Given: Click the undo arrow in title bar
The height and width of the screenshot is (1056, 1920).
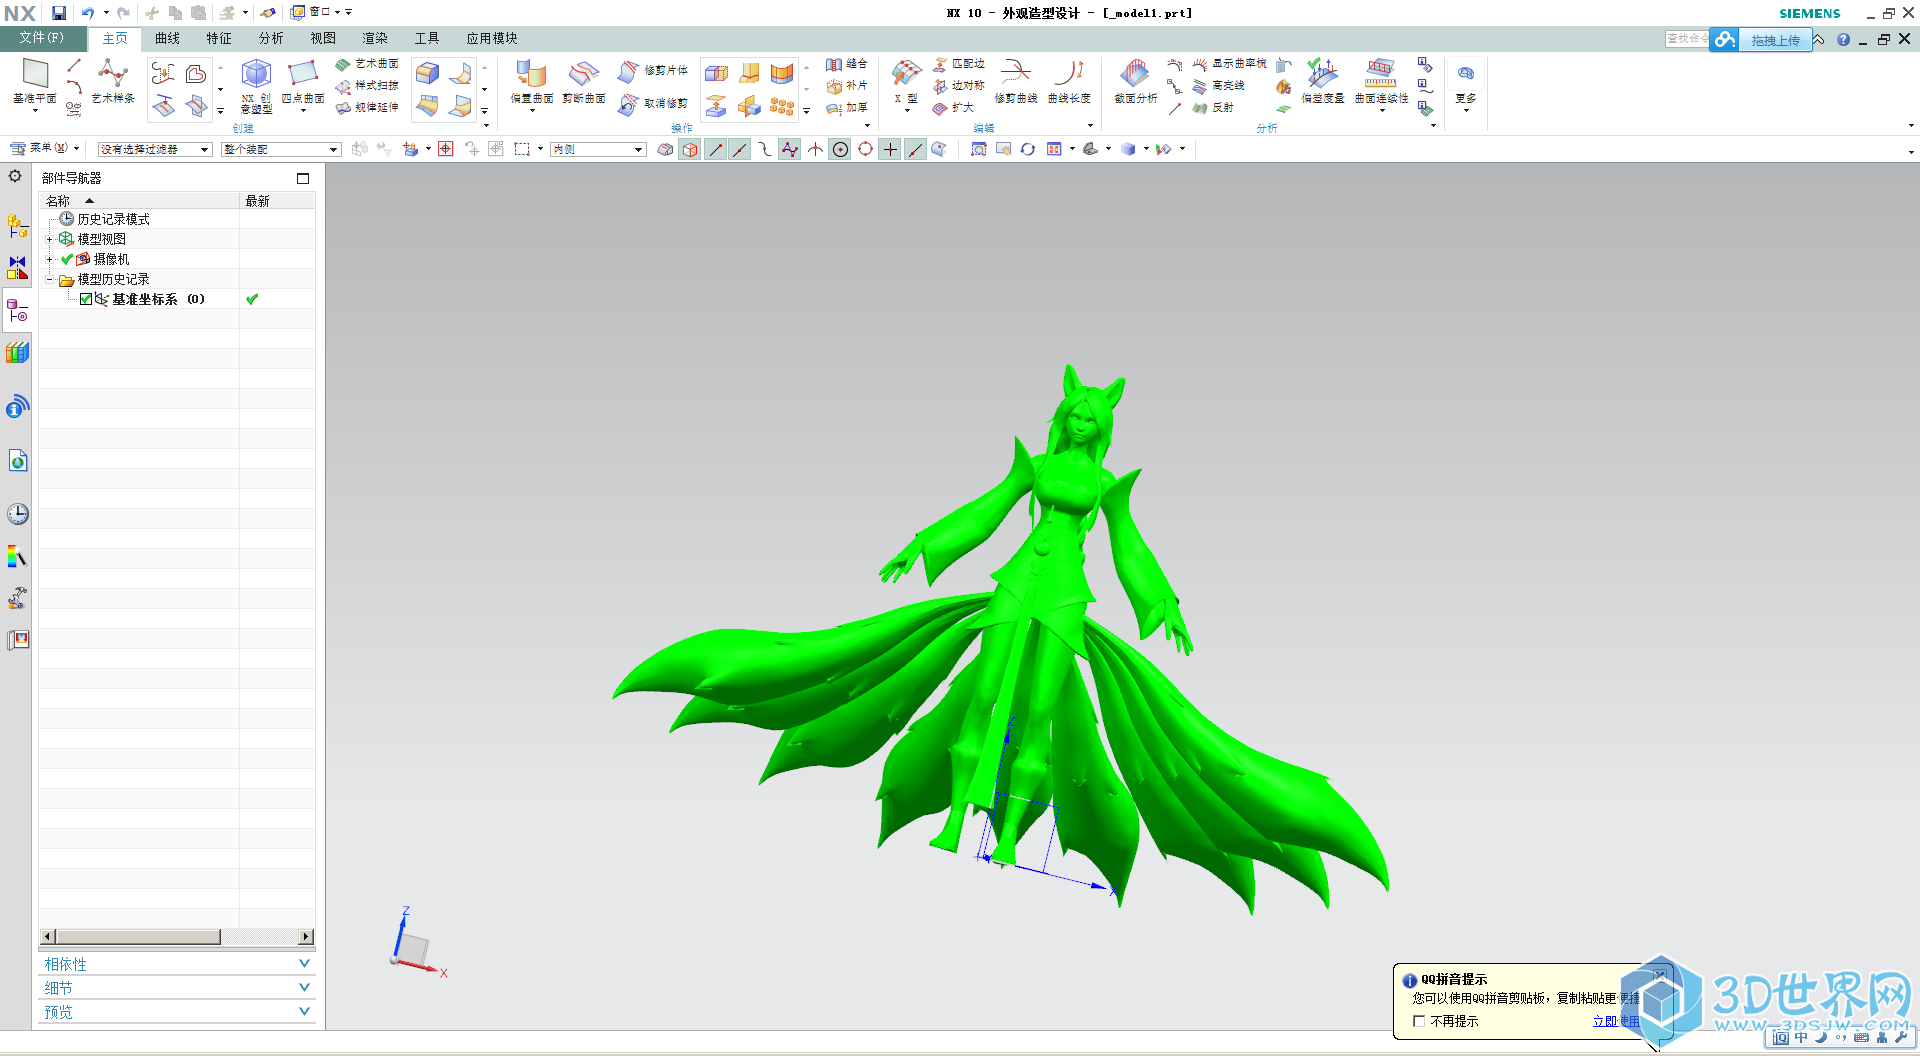Looking at the screenshot, I should pyautogui.click(x=88, y=13).
